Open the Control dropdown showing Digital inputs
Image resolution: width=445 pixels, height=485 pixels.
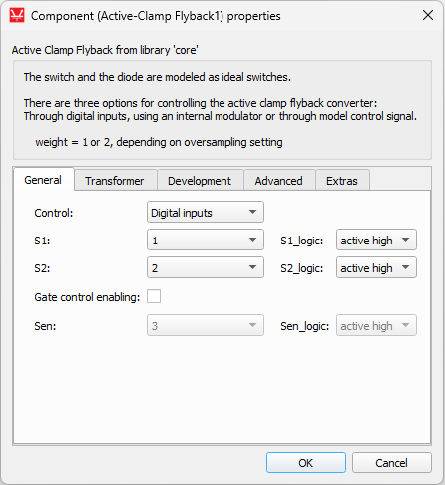point(205,212)
